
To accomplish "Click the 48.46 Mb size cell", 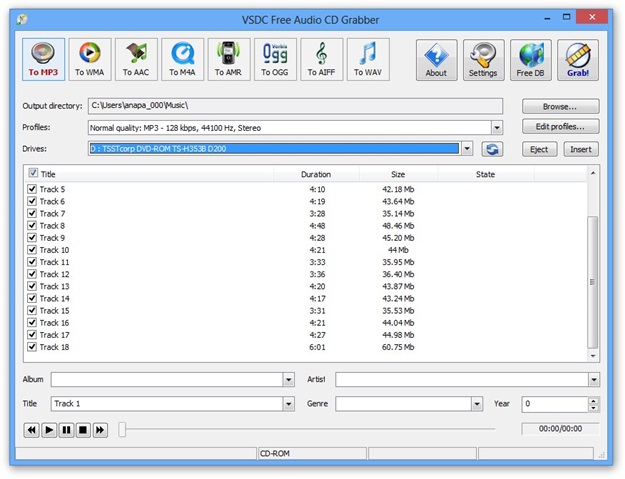I will pos(398,226).
